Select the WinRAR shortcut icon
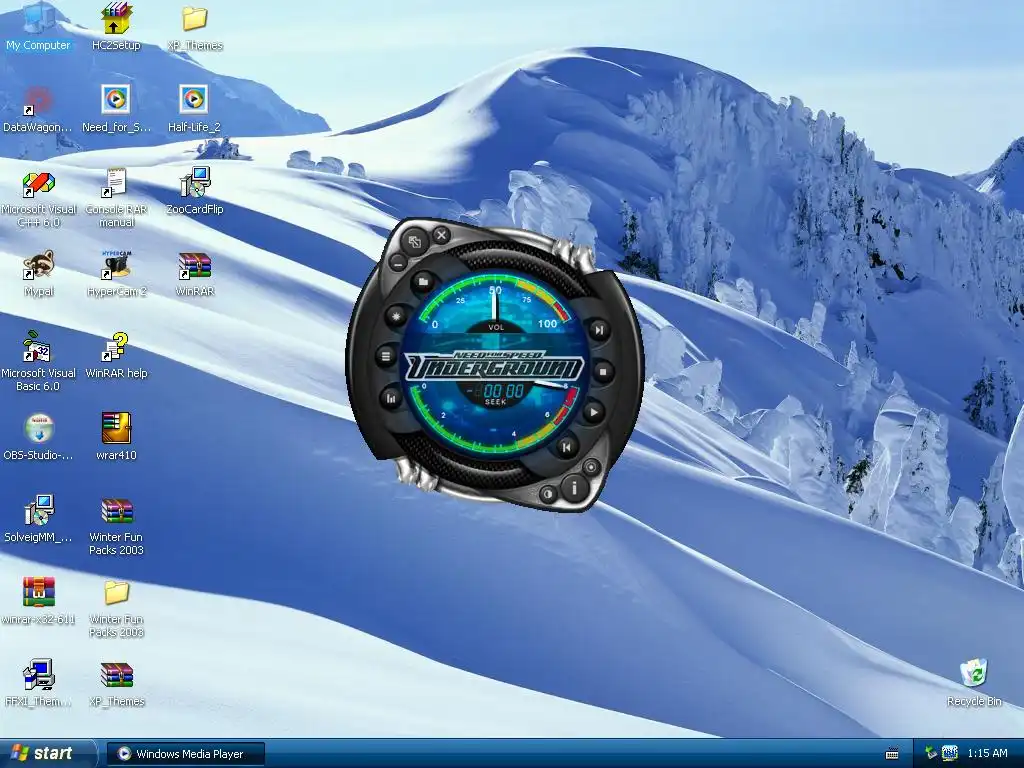Image resolution: width=1024 pixels, height=768 pixels. click(195, 274)
